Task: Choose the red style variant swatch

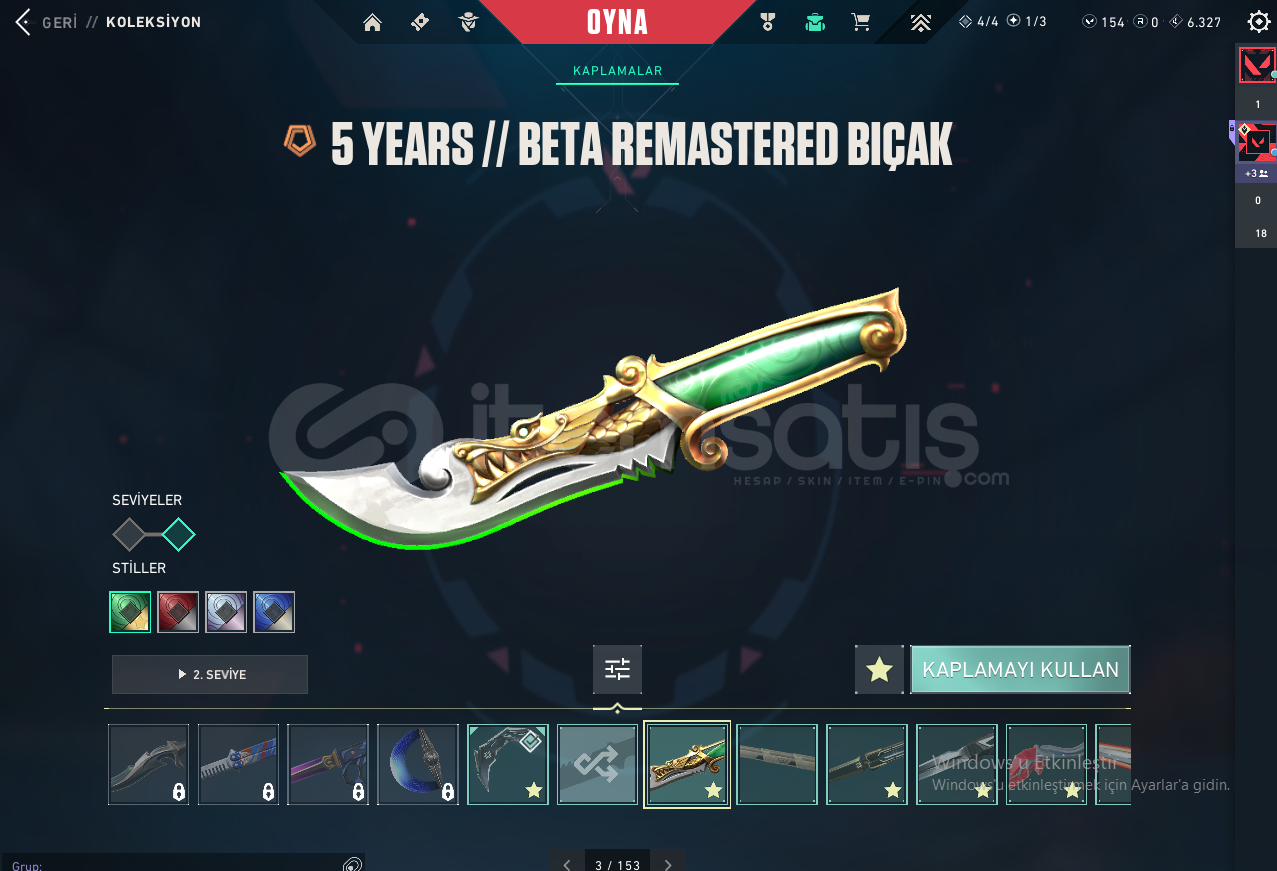Action: (178, 612)
